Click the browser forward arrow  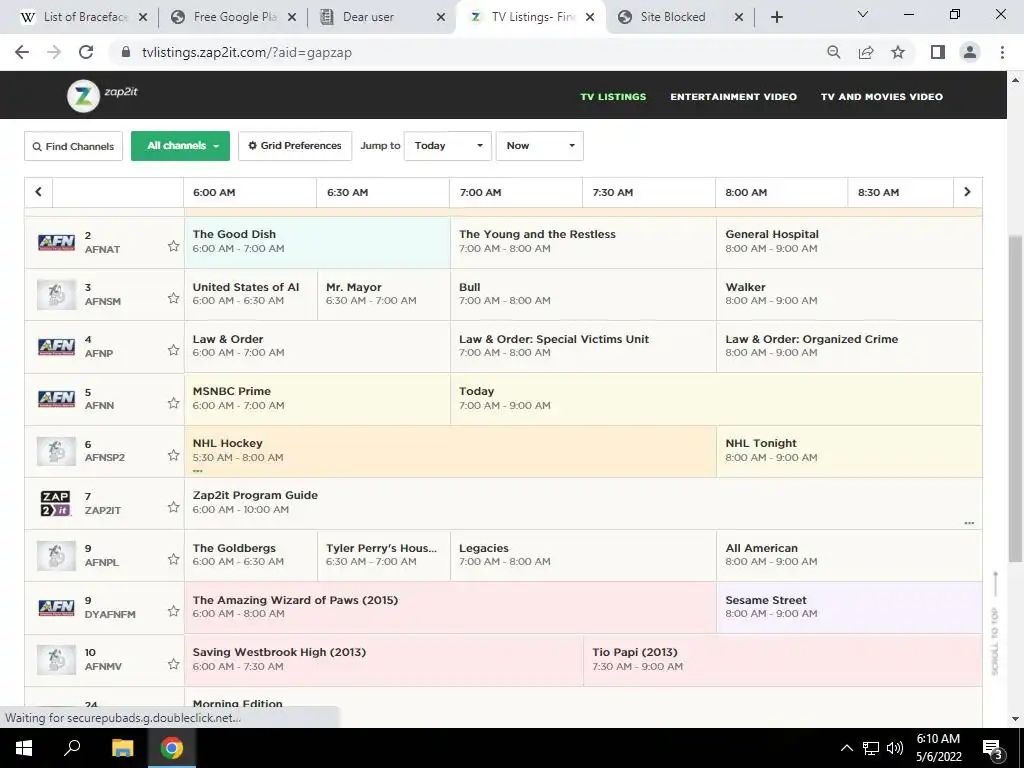pyautogui.click(x=54, y=52)
